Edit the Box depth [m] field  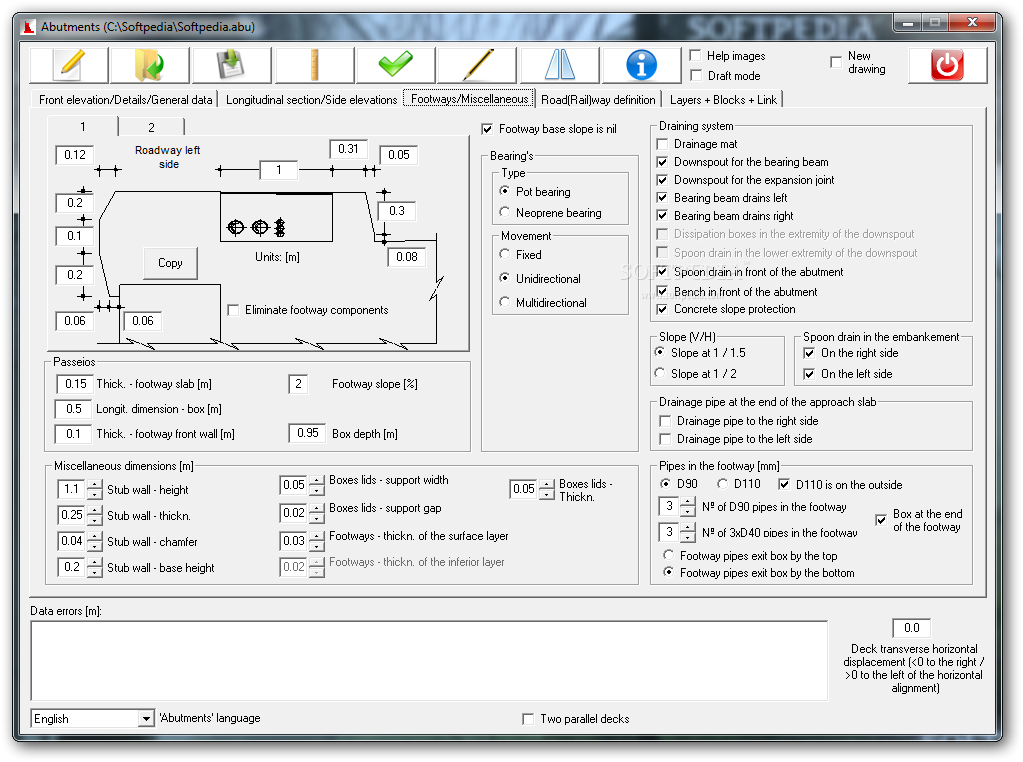point(307,433)
